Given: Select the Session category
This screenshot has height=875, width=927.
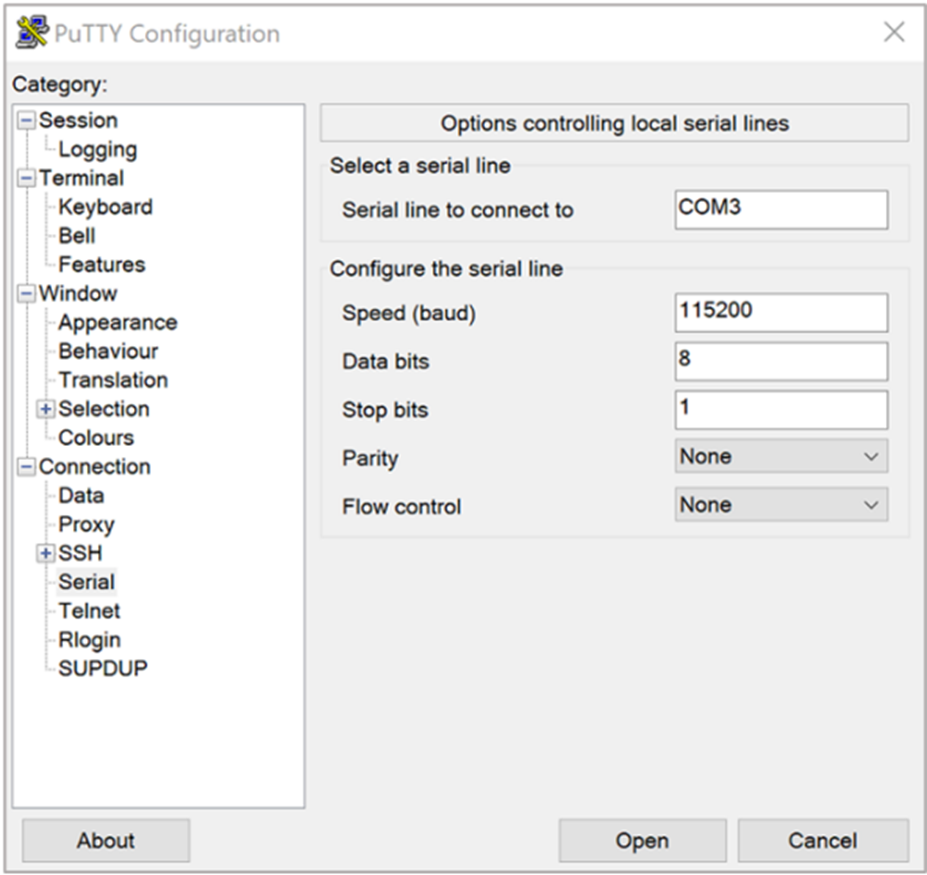Looking at the screenshot, I should 78,121.
